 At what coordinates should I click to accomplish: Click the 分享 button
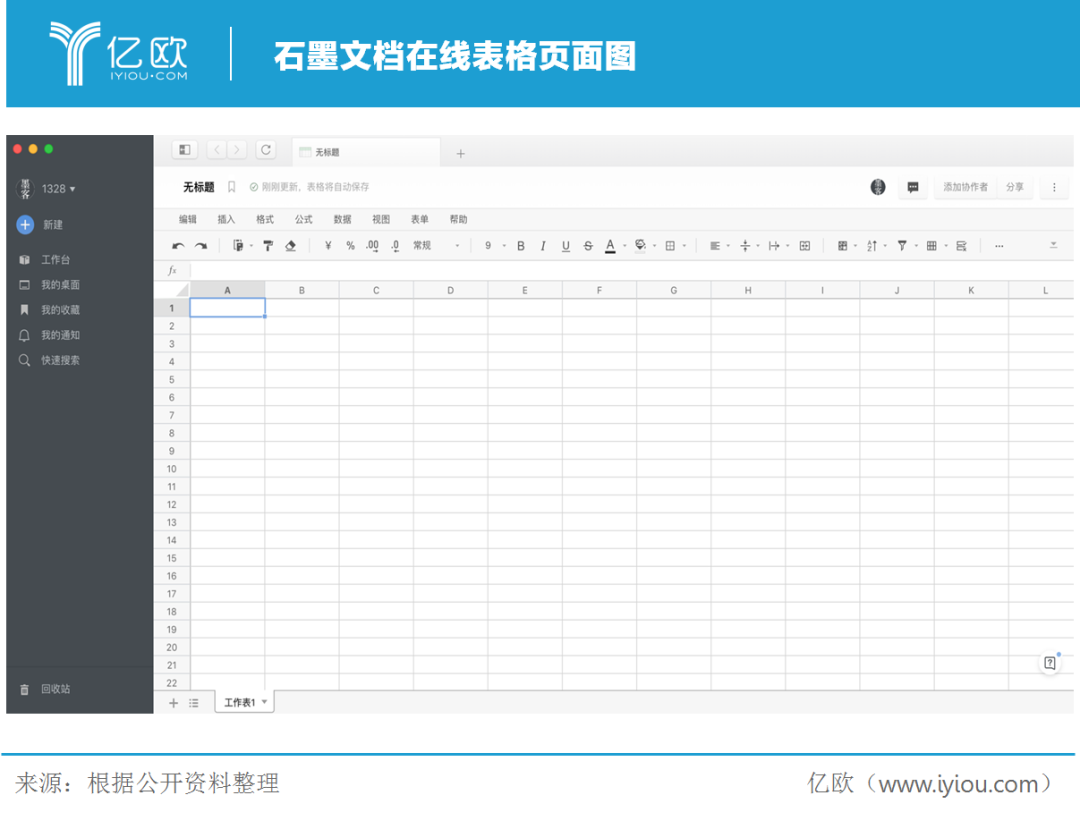[1015, 187]
